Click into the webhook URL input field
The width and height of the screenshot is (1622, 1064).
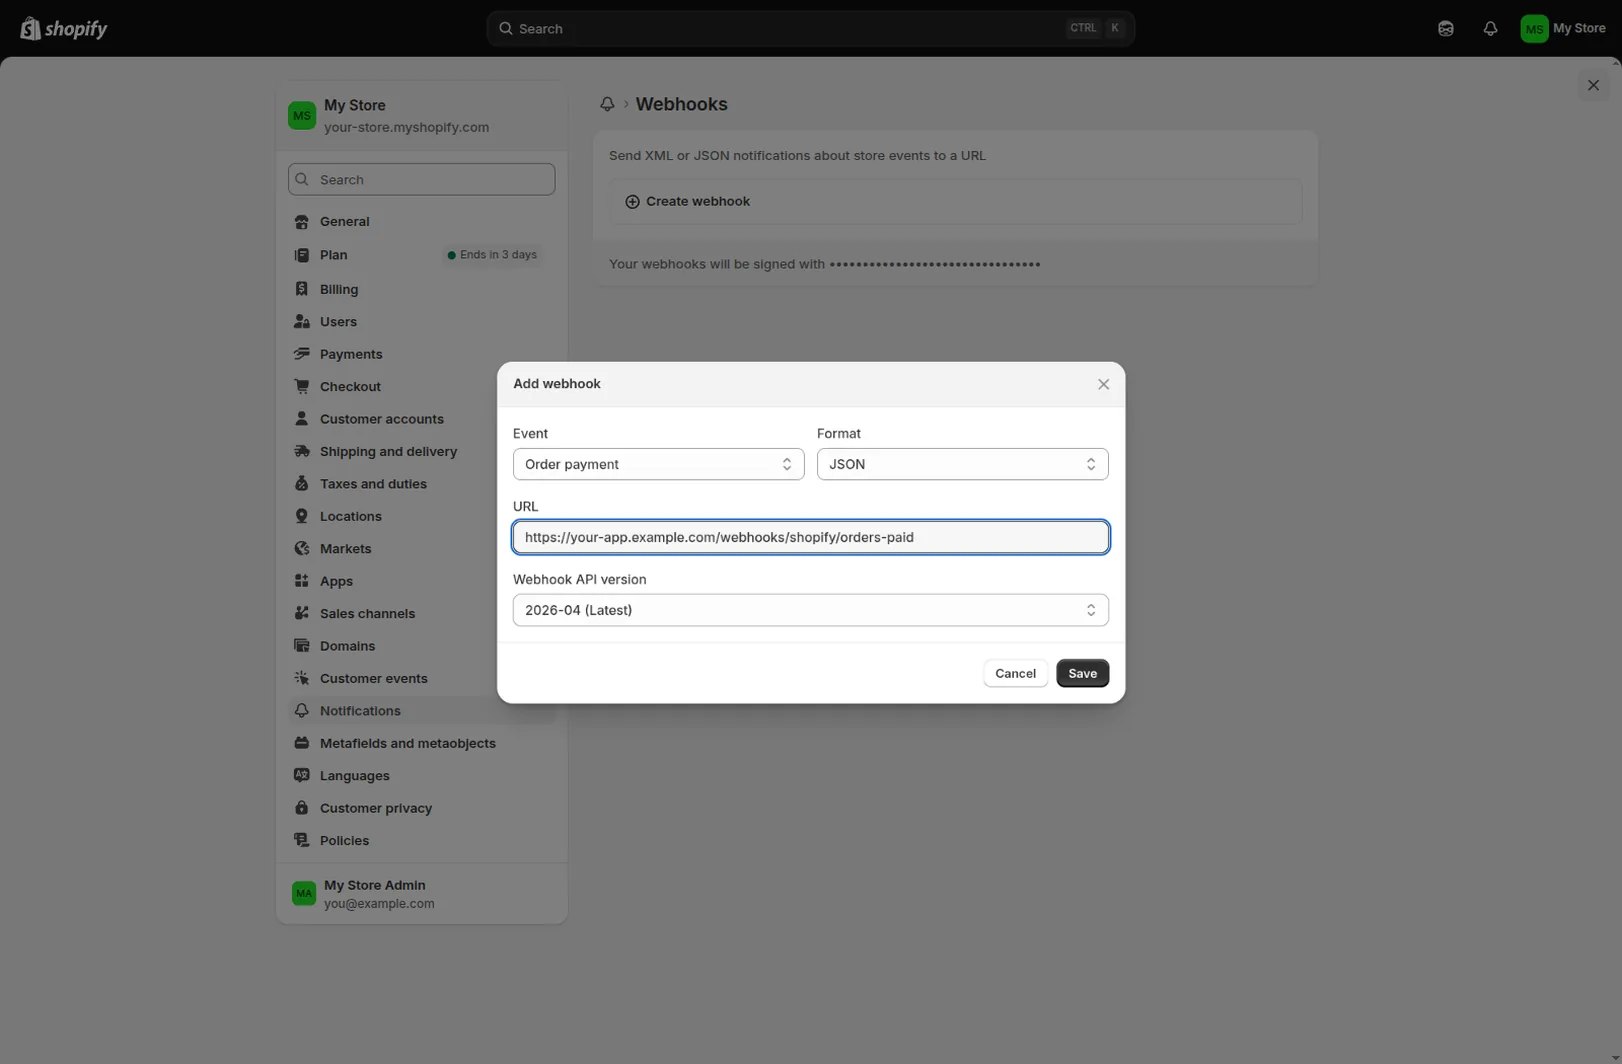(810, 537)
